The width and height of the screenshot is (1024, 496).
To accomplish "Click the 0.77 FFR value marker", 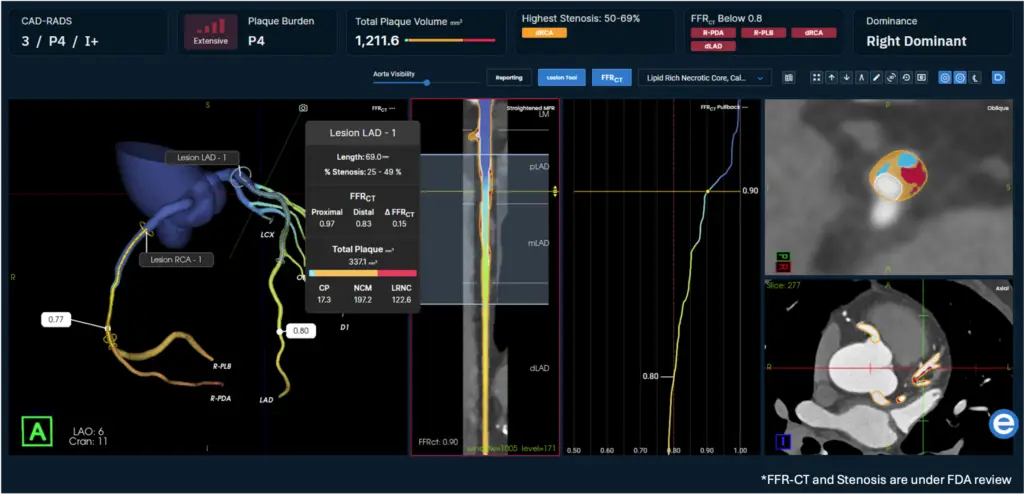I will pyautogui.click(x=56, y=320).
